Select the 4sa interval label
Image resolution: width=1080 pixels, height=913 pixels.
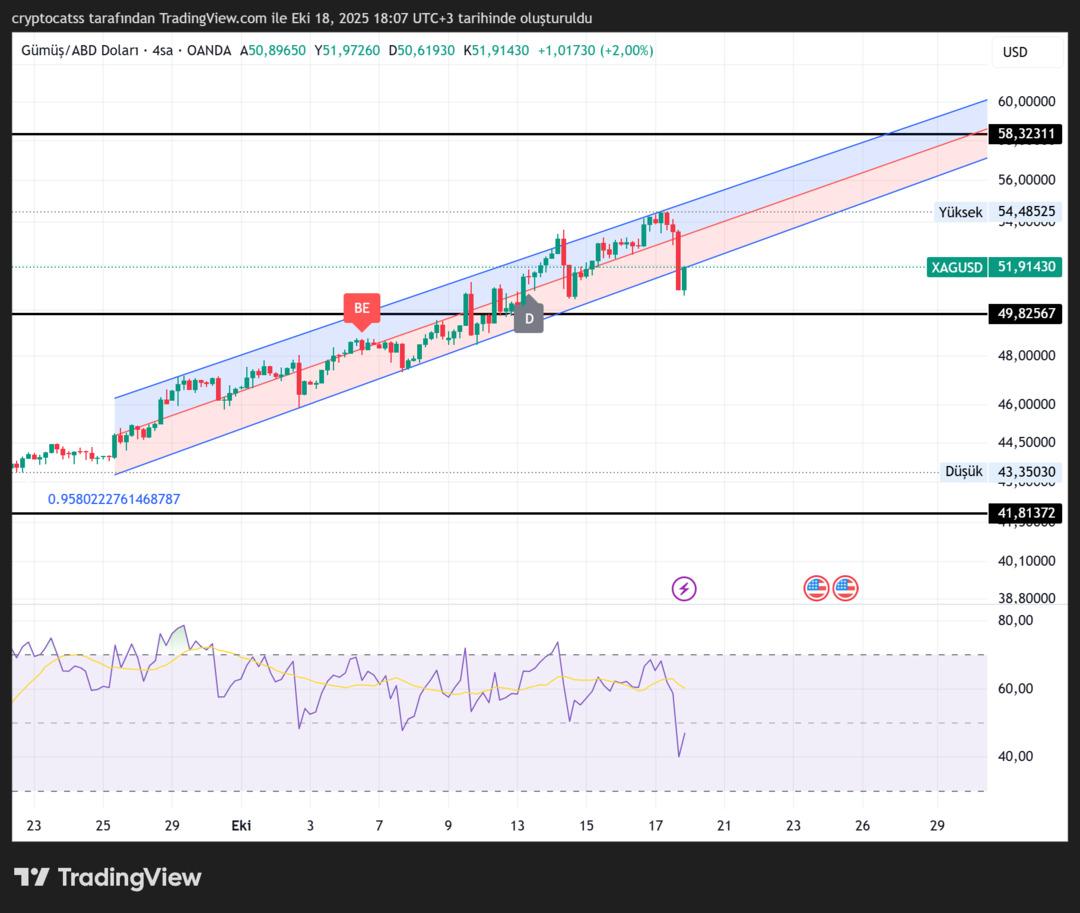(161, 50)
